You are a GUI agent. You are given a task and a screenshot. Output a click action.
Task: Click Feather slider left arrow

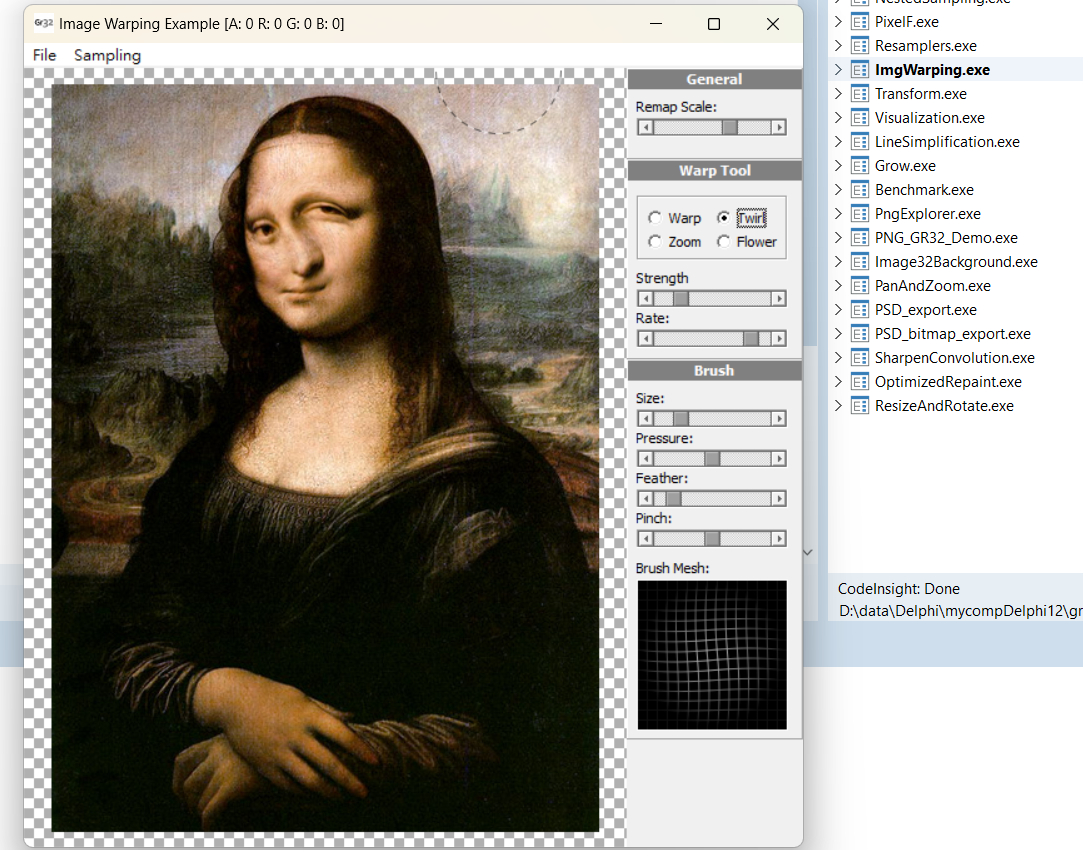[x=645, y=499]
